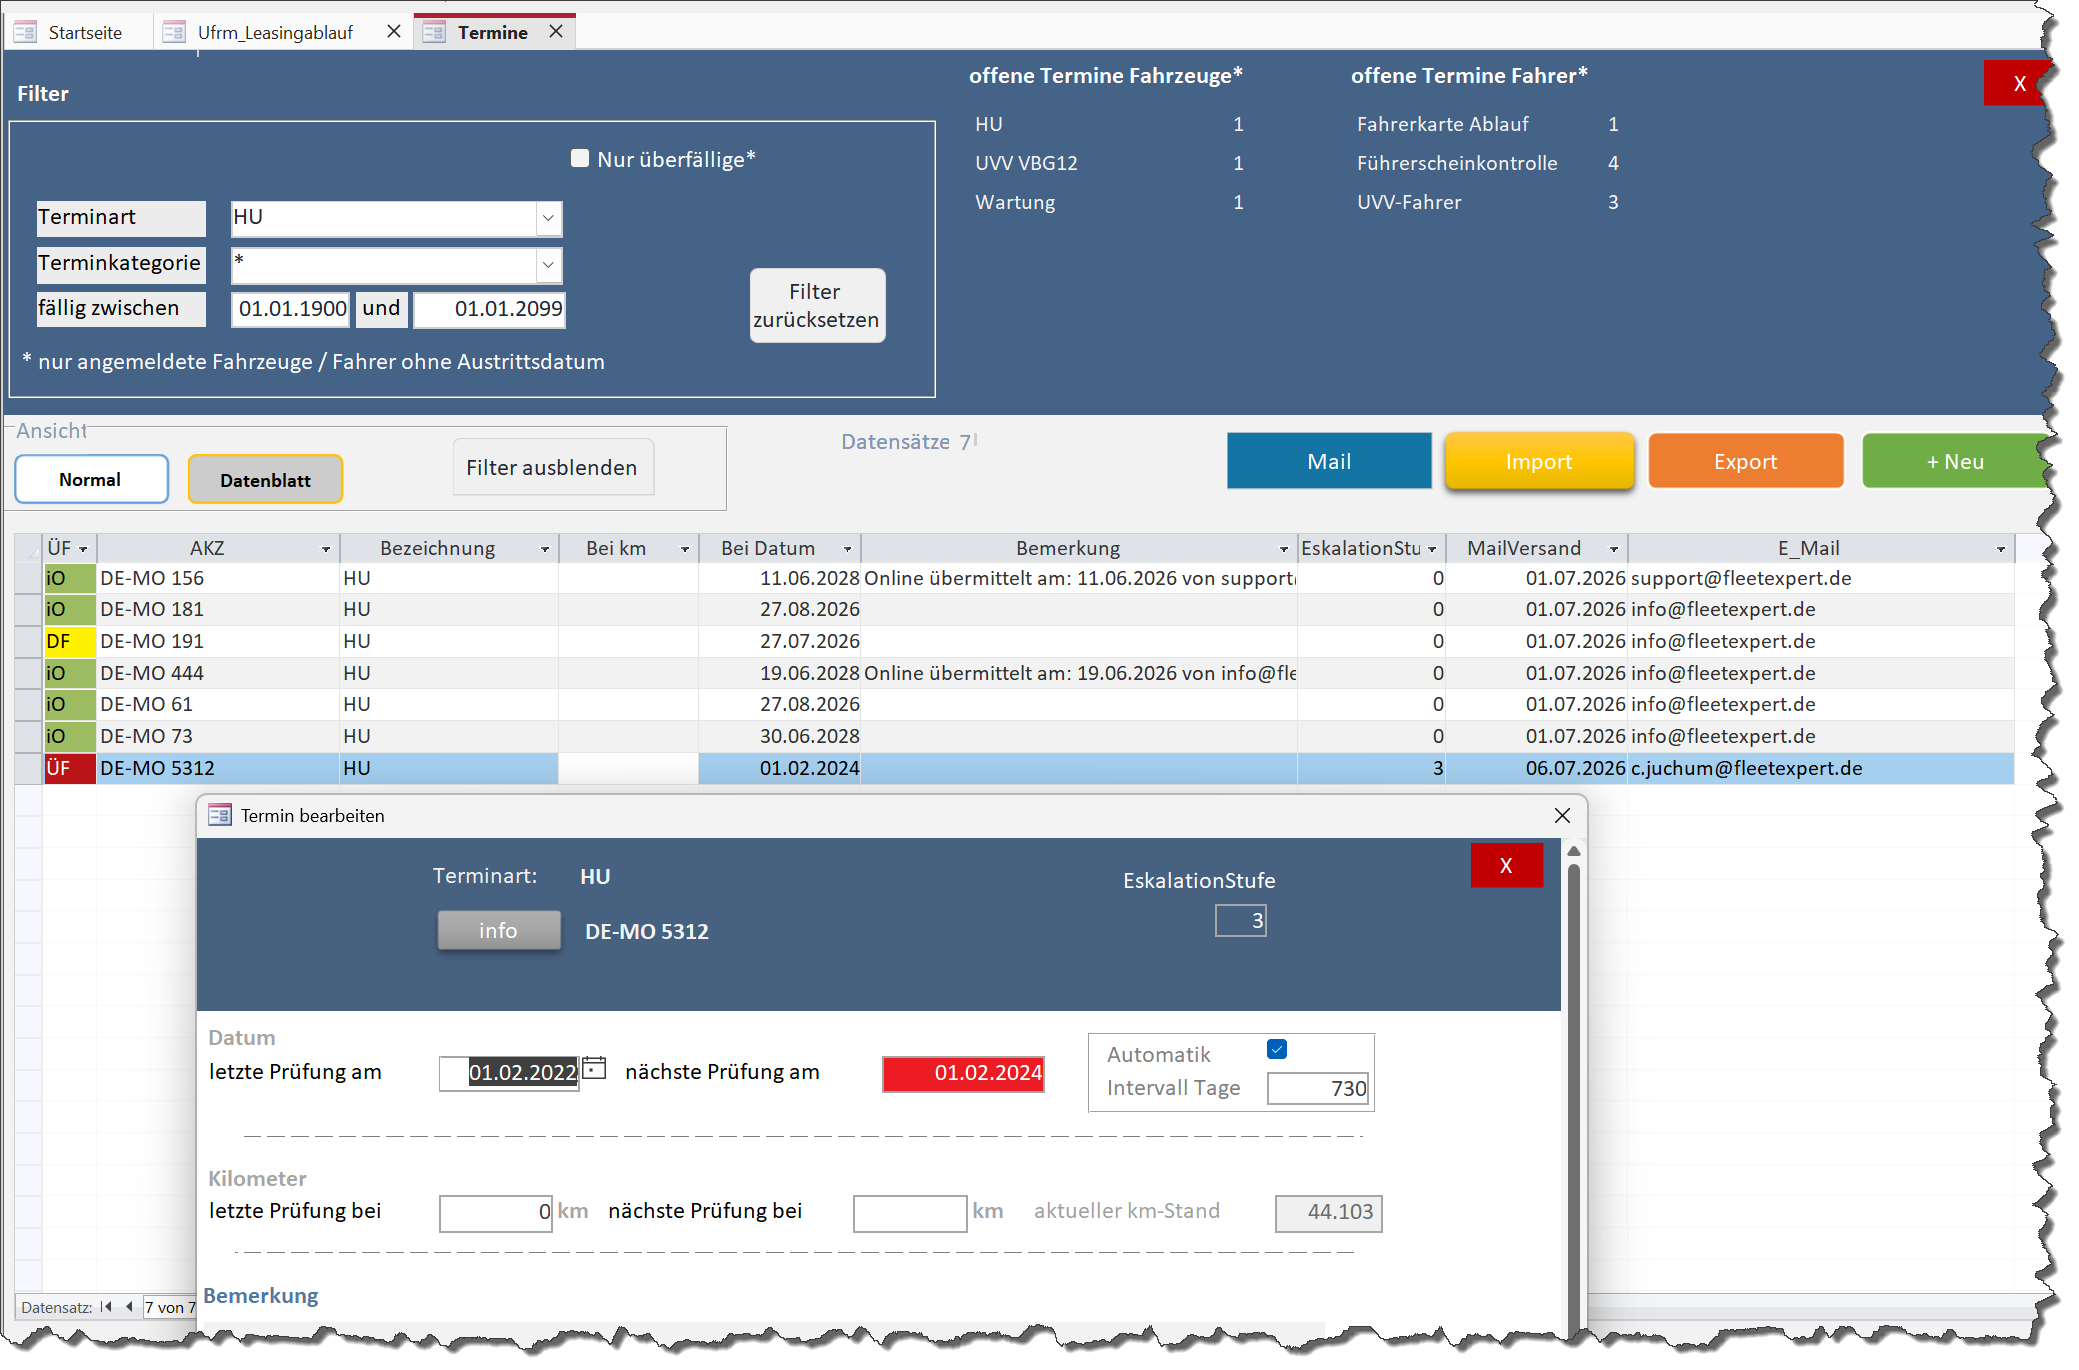This screenshot has width=2079, height=1370.
Task: Click the EskalationStufe field in dialog
Action: pyautogui.click(x=1241, y=920)
